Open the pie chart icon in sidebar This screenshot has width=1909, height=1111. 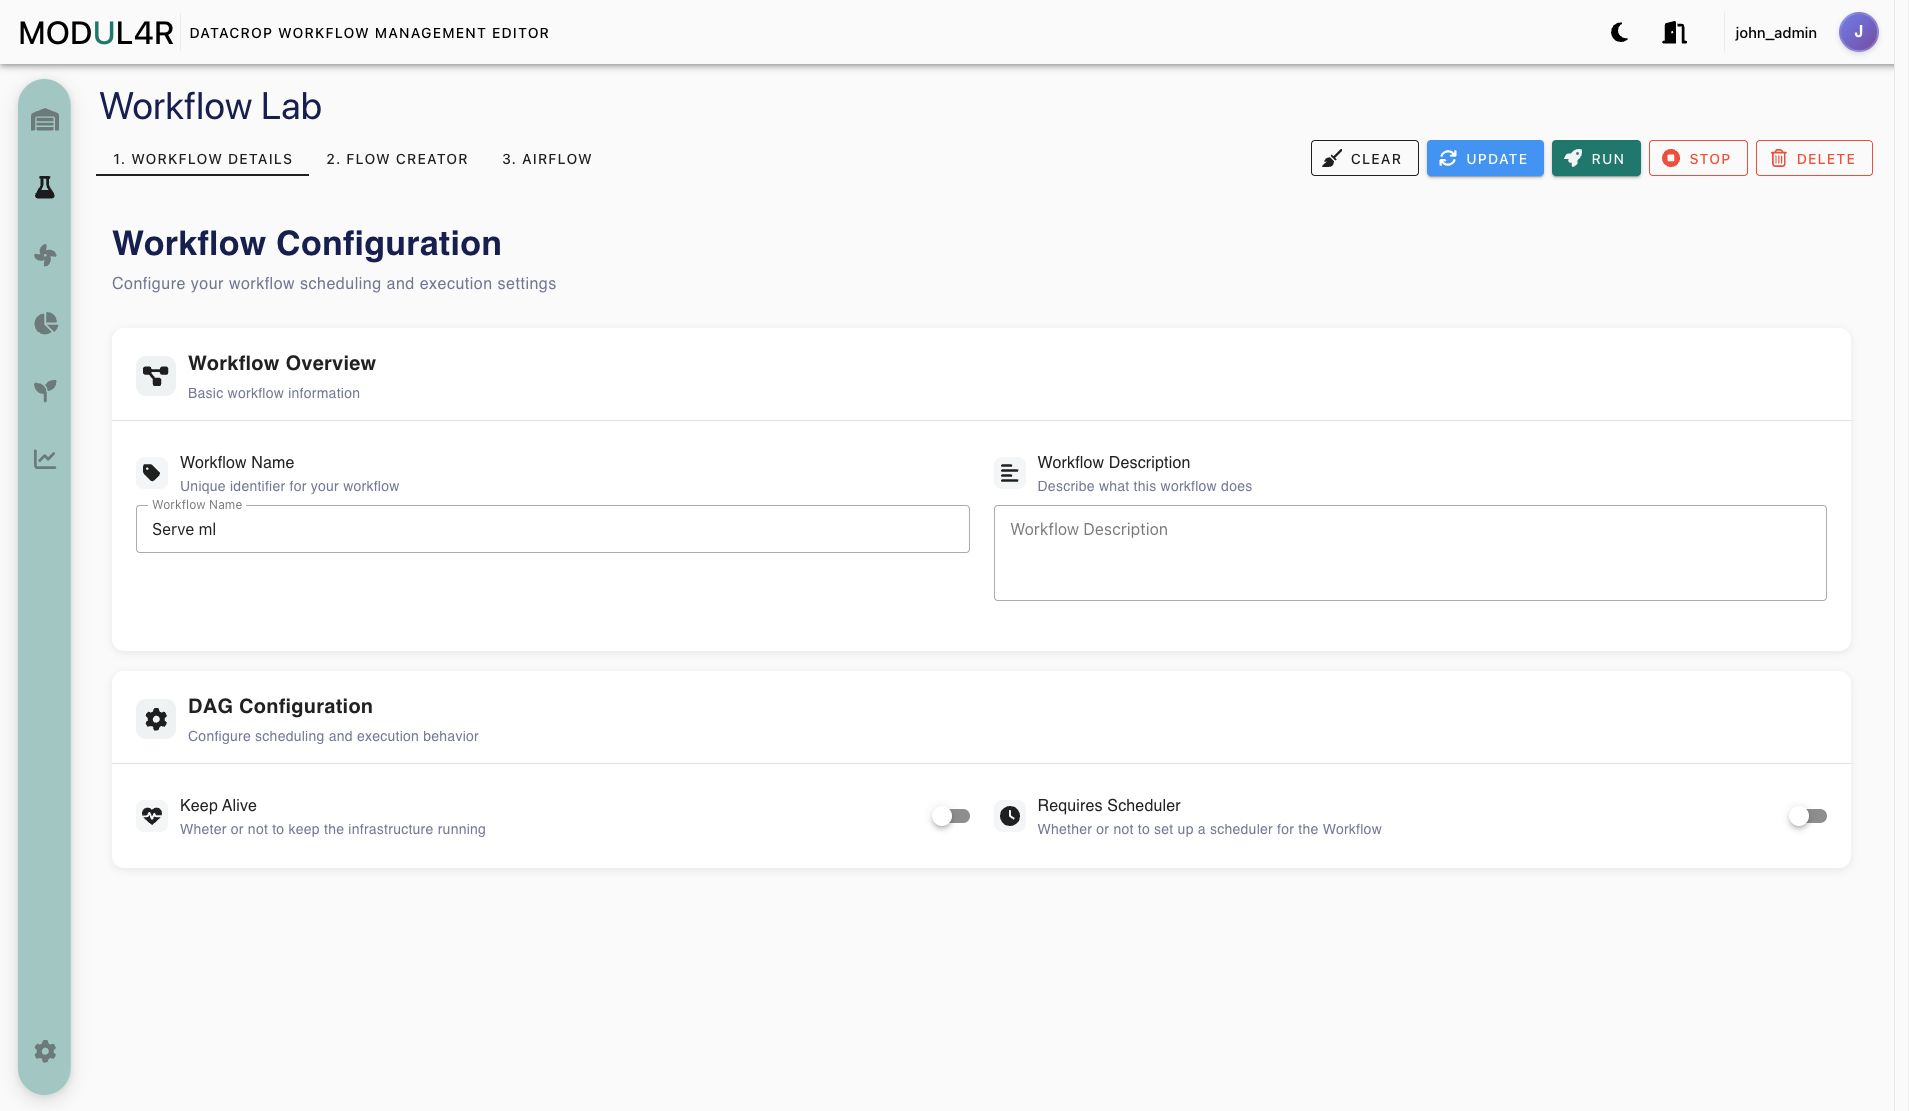click(x=45, y=323)
